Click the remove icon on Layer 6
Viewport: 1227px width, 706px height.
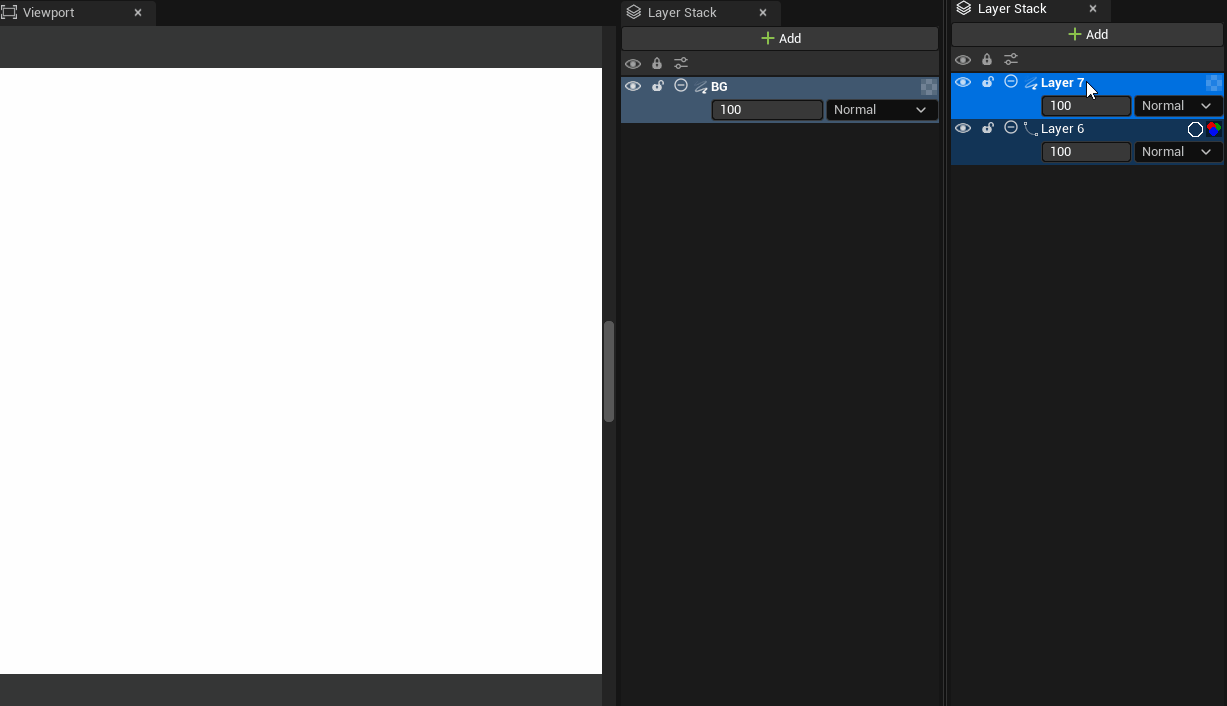click(1011, 128)
